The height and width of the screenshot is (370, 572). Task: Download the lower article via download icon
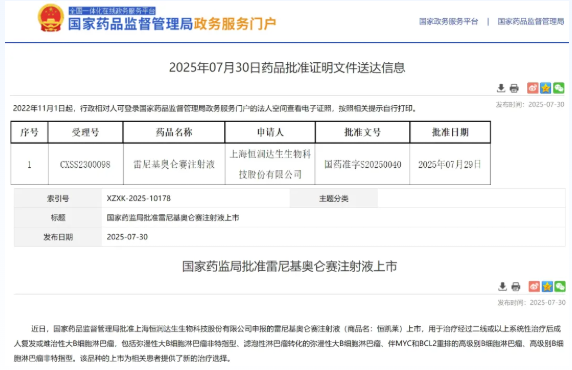point(502,286)
